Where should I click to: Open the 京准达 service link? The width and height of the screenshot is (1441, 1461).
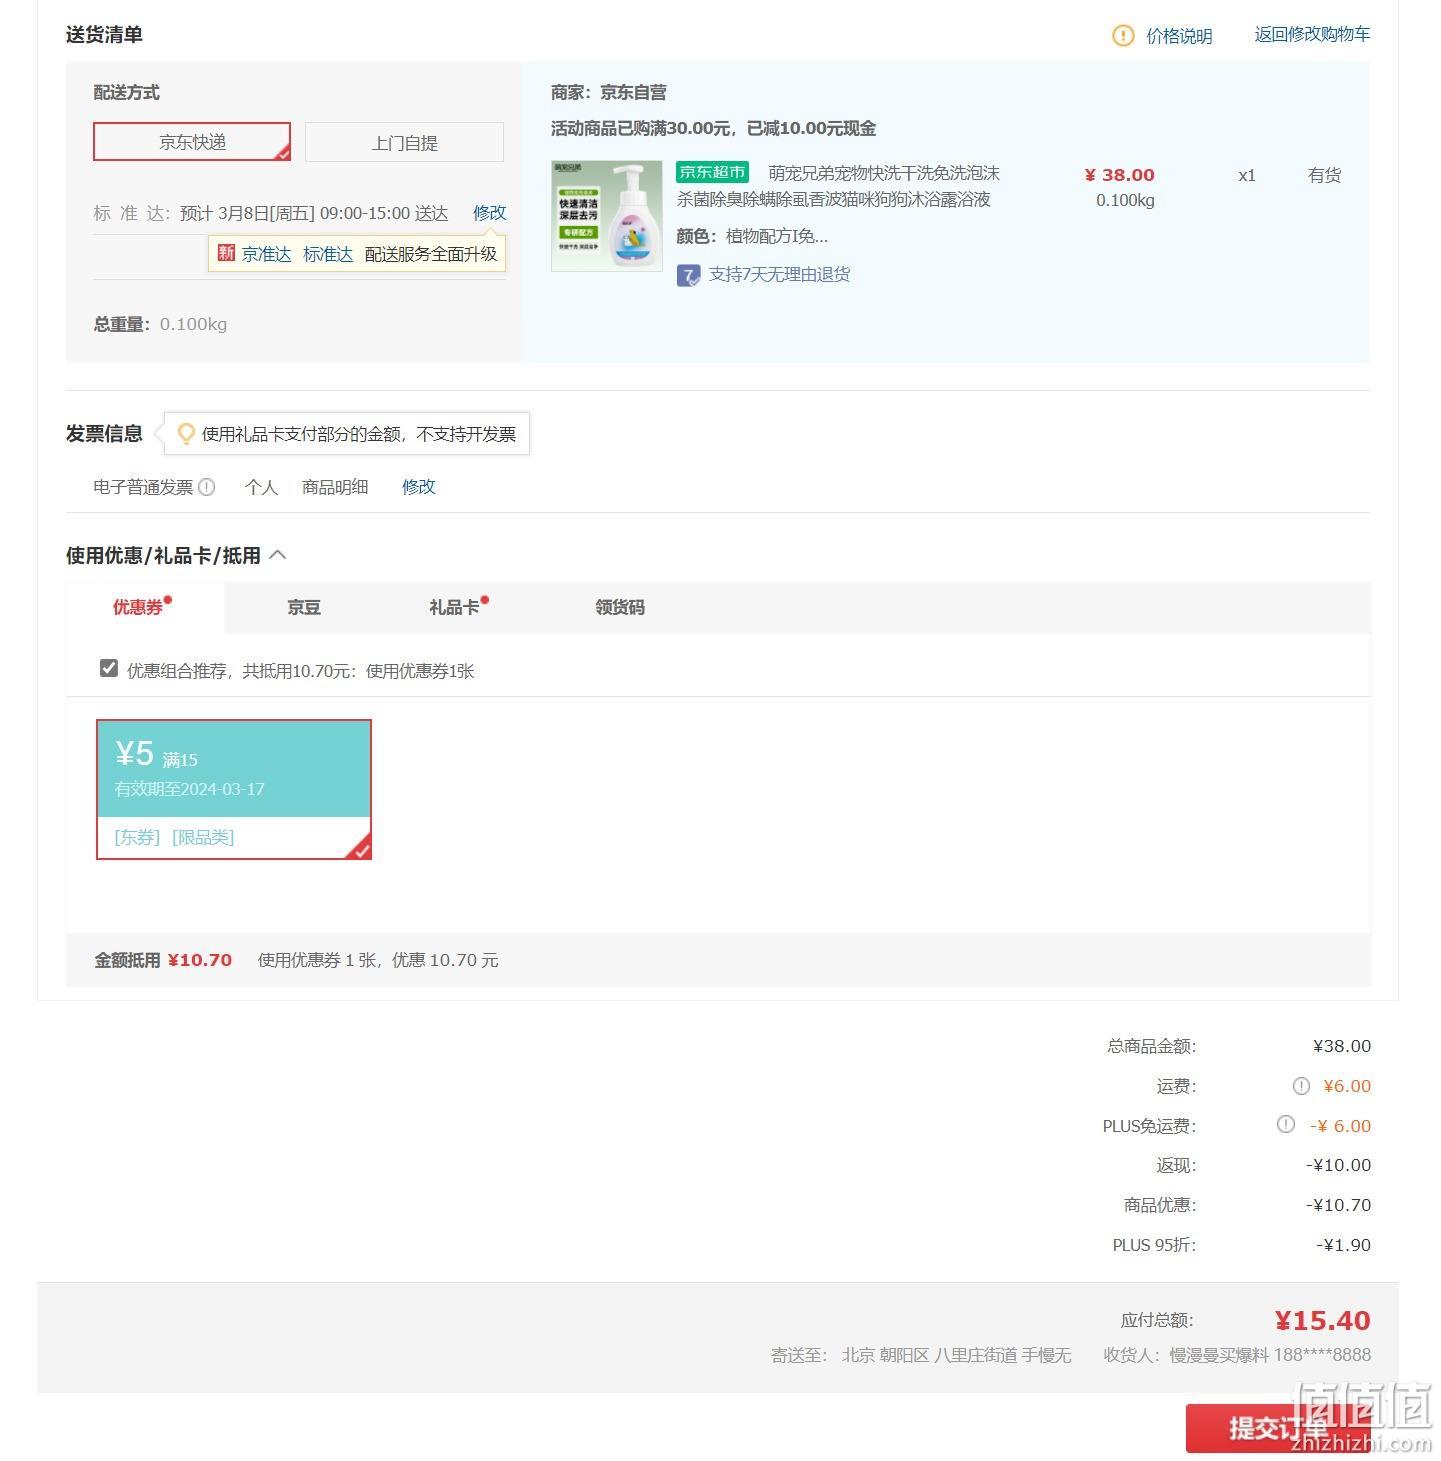pyautogui.click(x=266, y=254)
